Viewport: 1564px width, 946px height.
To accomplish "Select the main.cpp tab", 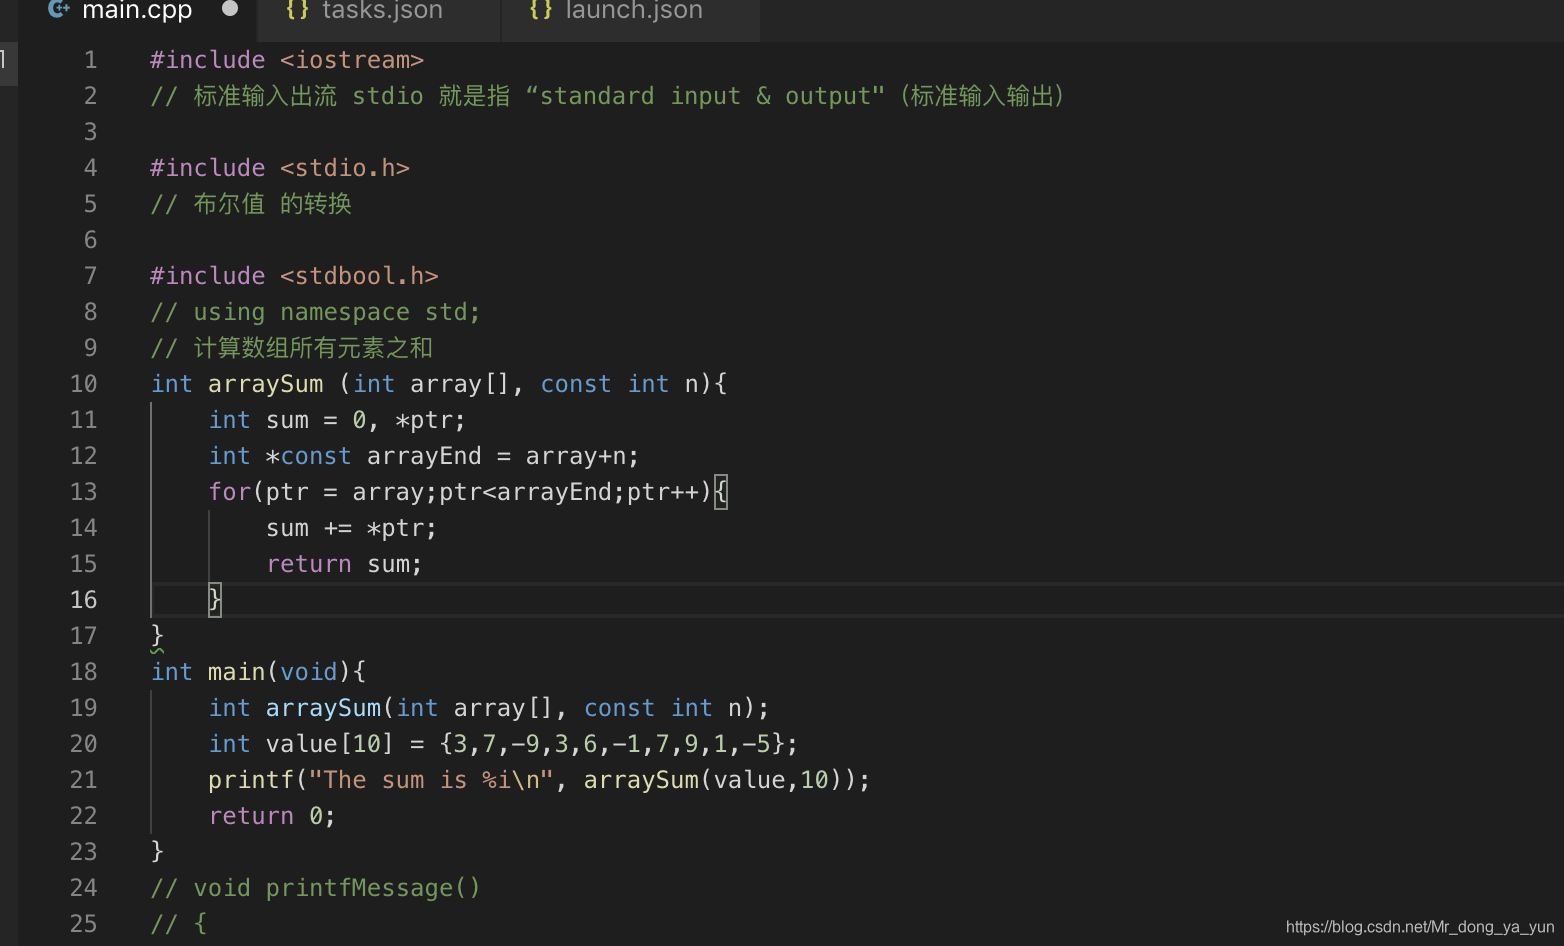I will pos(136,12).
